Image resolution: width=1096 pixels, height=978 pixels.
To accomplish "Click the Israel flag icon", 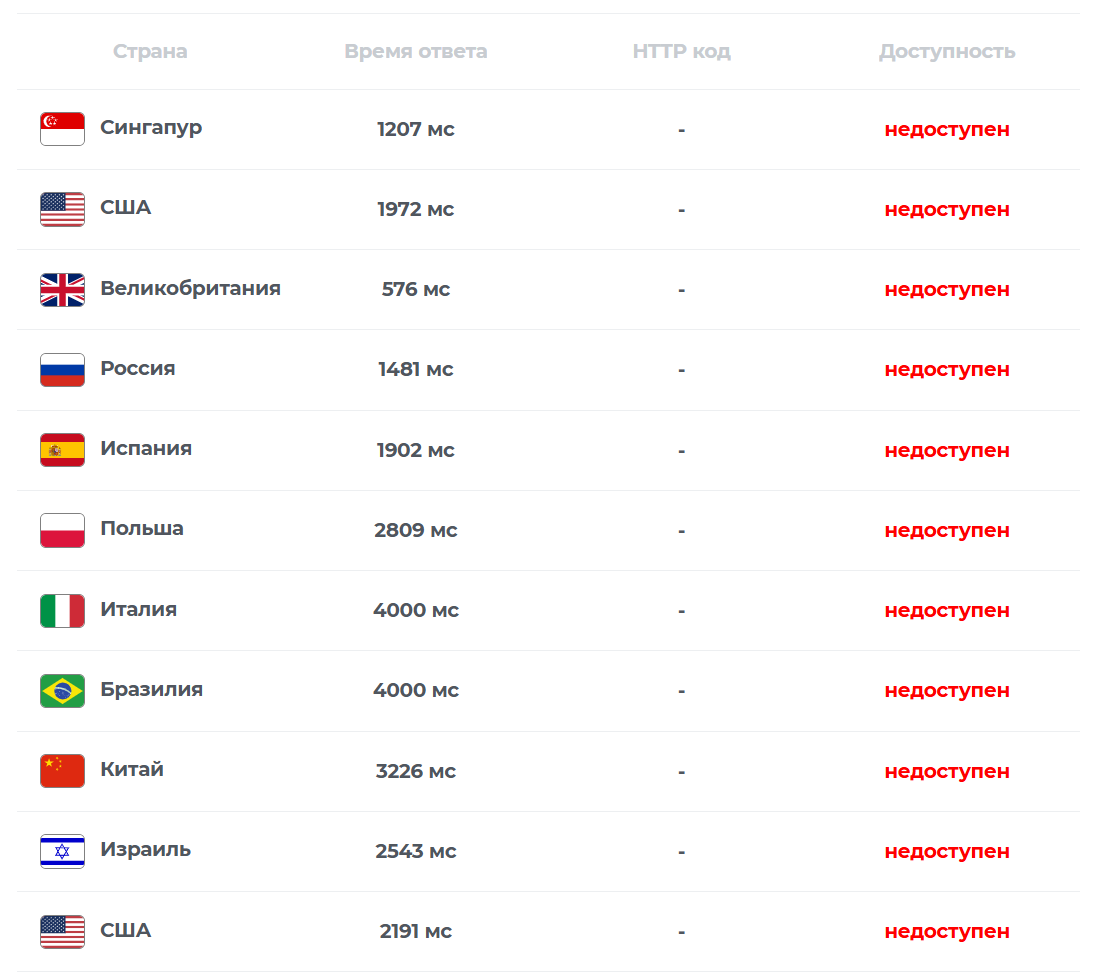I will 62,851.
